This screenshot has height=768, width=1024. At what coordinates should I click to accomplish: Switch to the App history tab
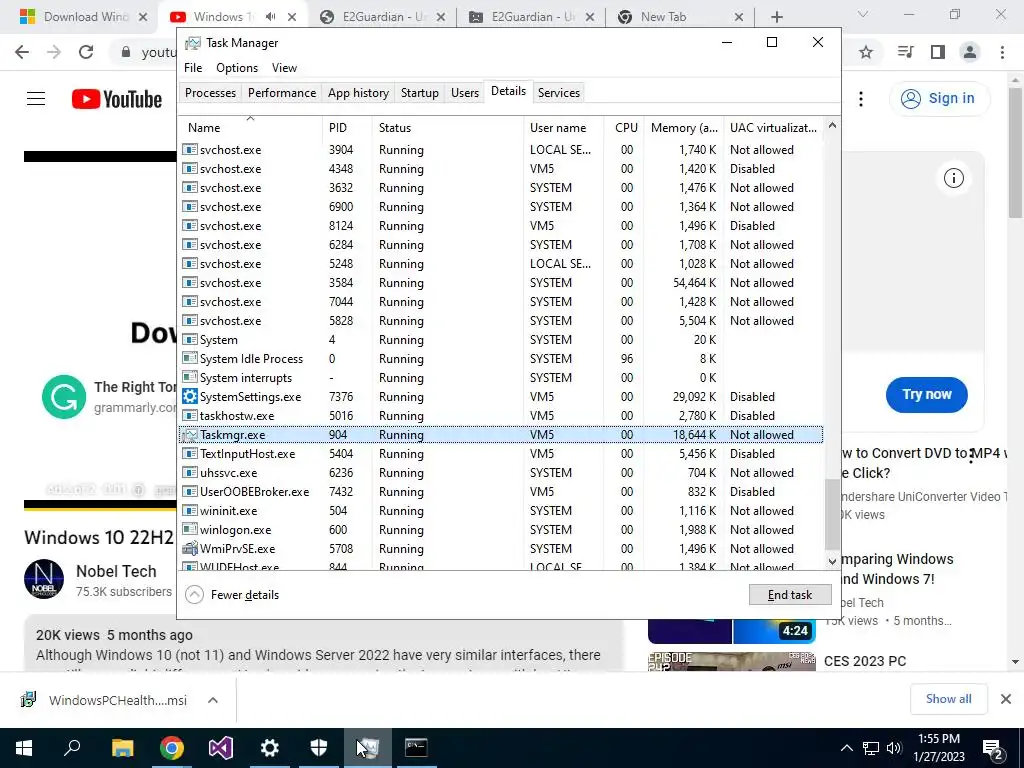click(x=358, y=93)
